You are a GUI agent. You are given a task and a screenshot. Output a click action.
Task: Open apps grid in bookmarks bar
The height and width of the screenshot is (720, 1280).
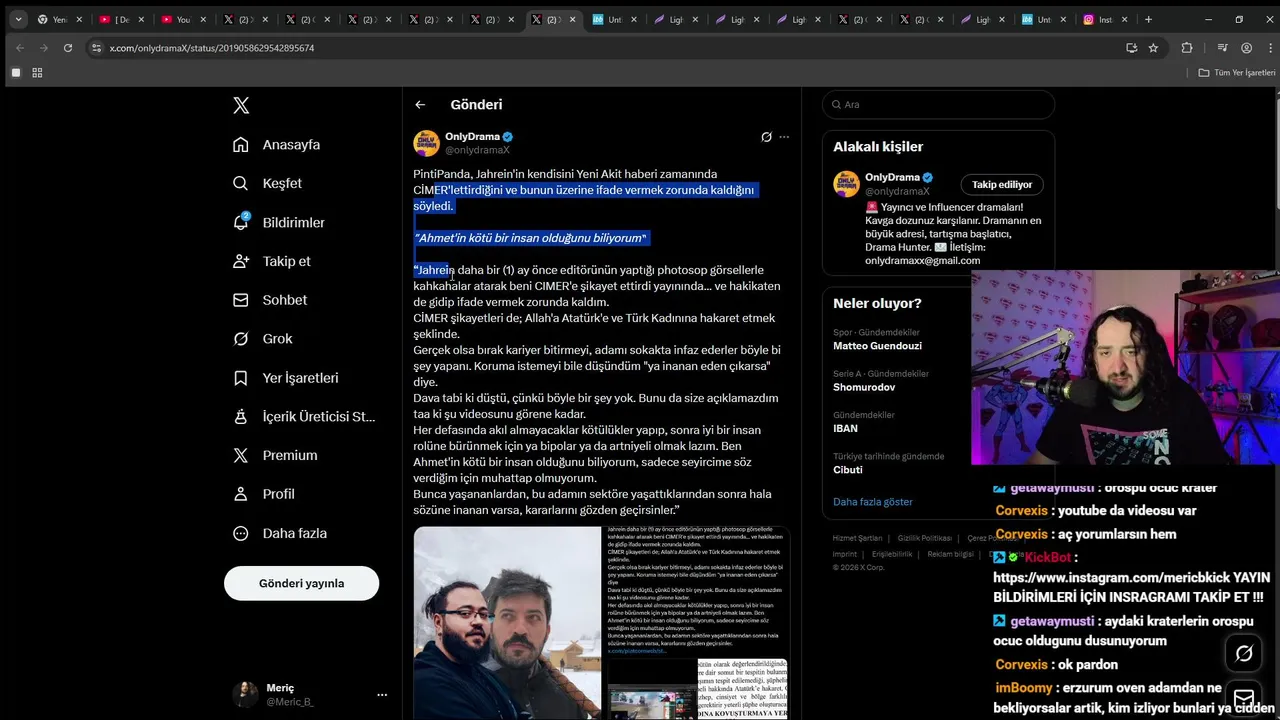(37, 73)
